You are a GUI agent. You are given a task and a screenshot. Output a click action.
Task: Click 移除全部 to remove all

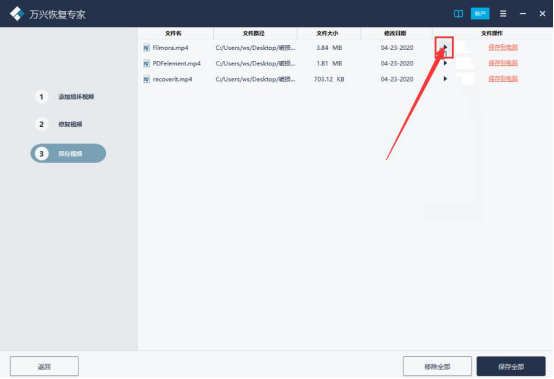pyautogui.click(x=437, y=366)
